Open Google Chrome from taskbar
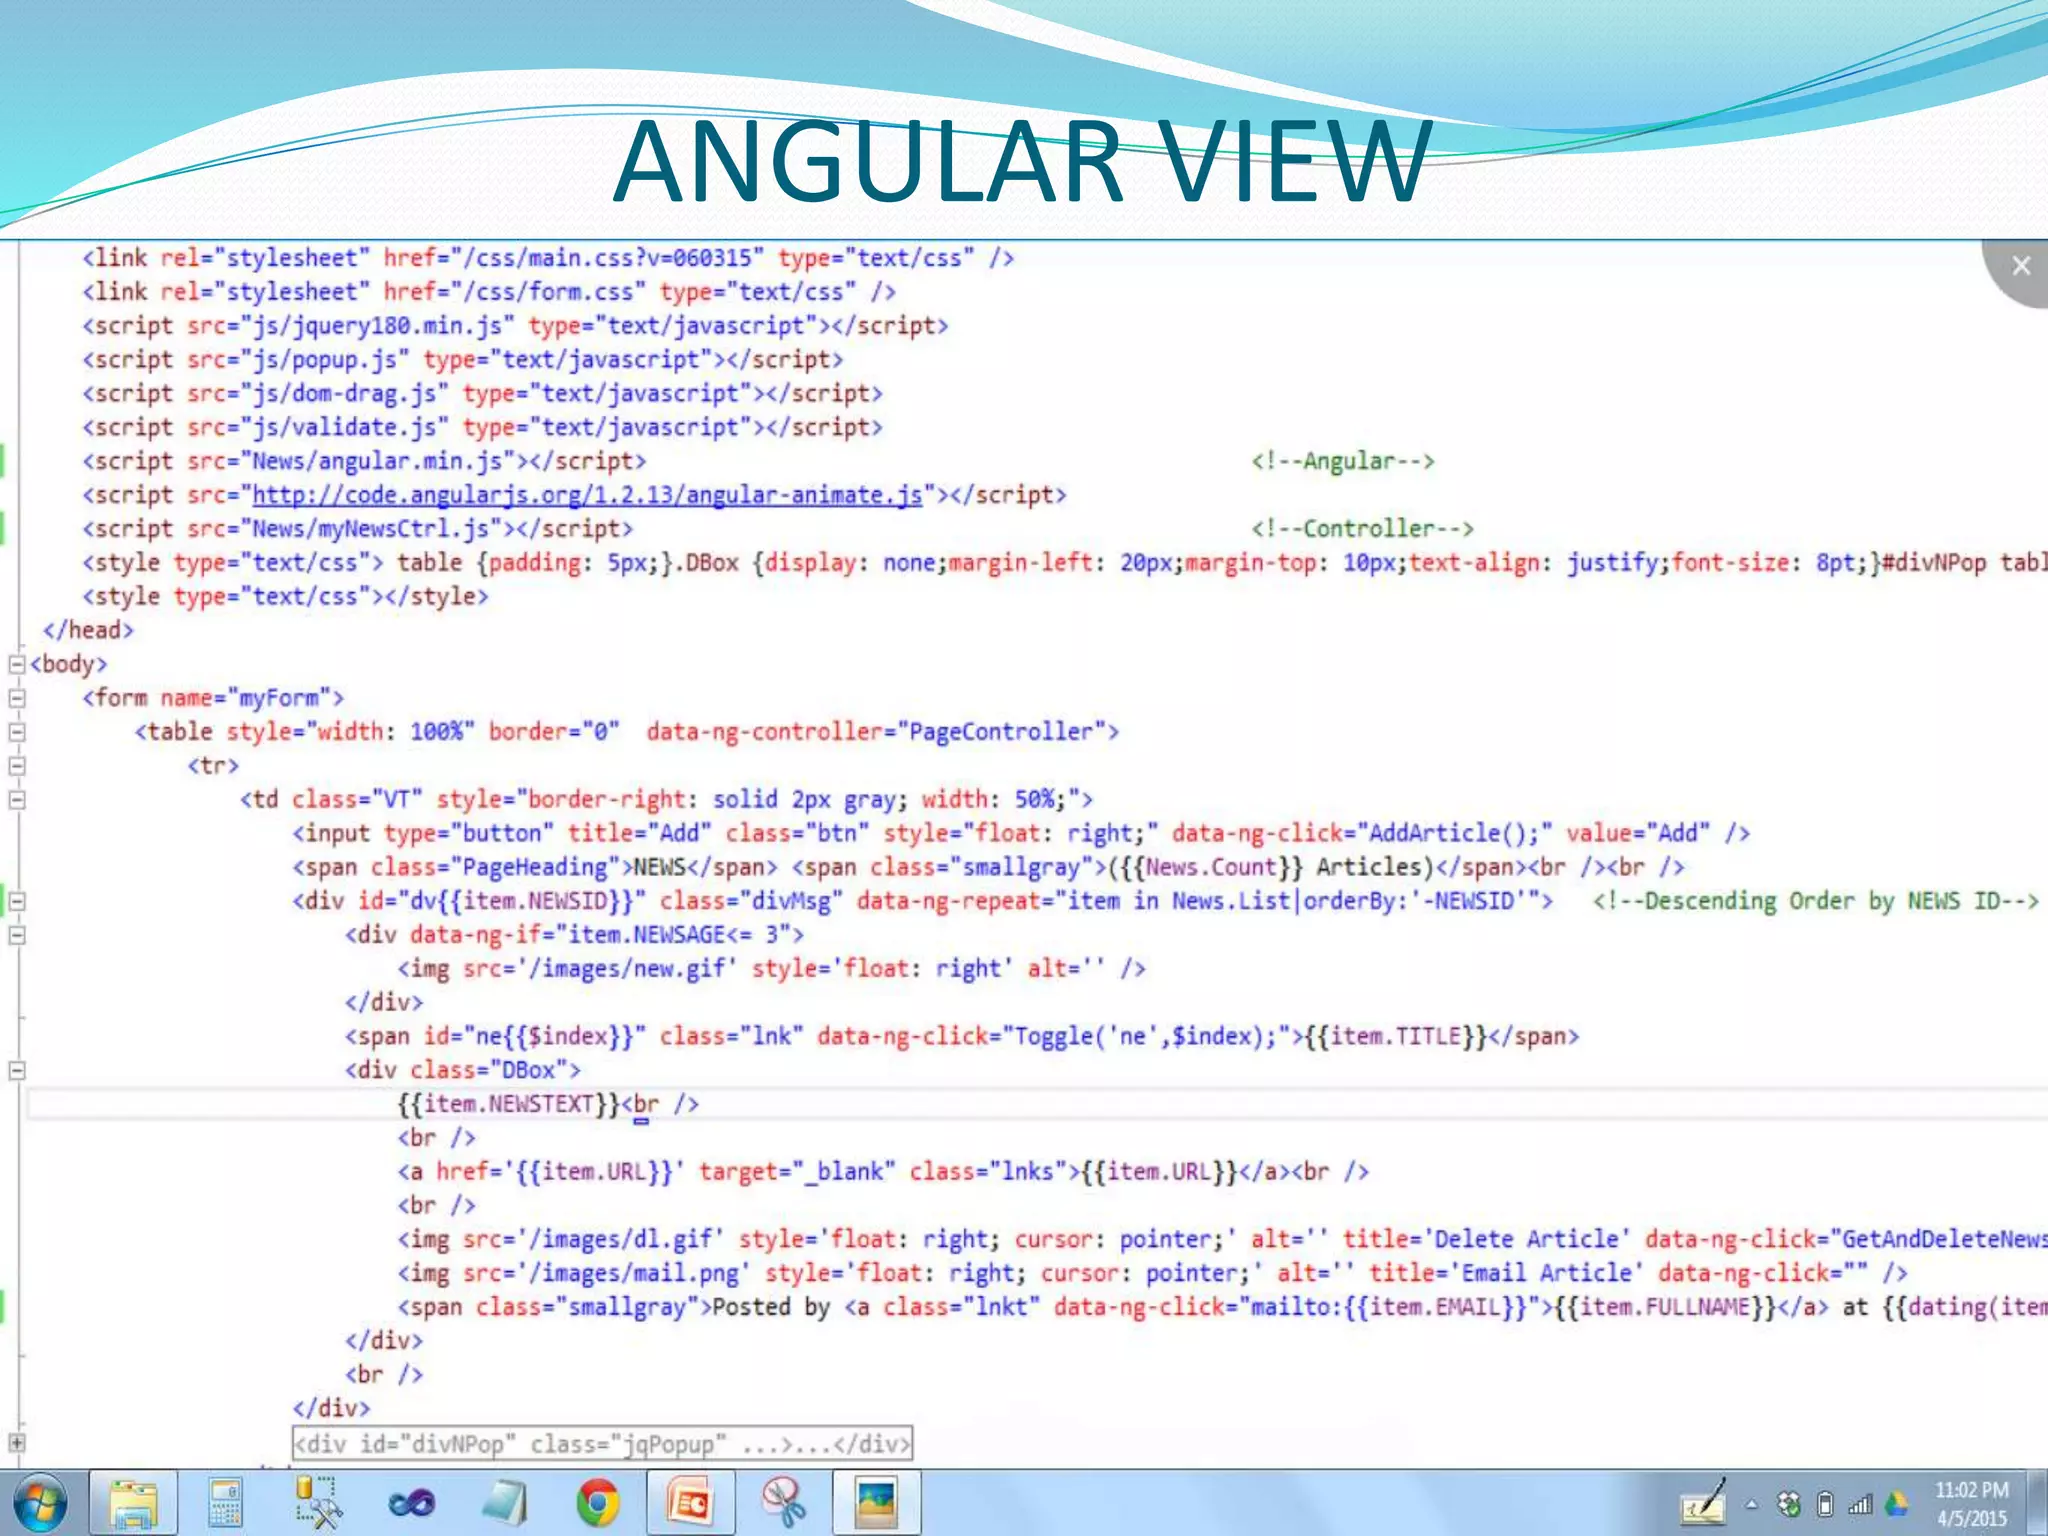This screenshot has width=2048, height=1536. pos(597,1503)
